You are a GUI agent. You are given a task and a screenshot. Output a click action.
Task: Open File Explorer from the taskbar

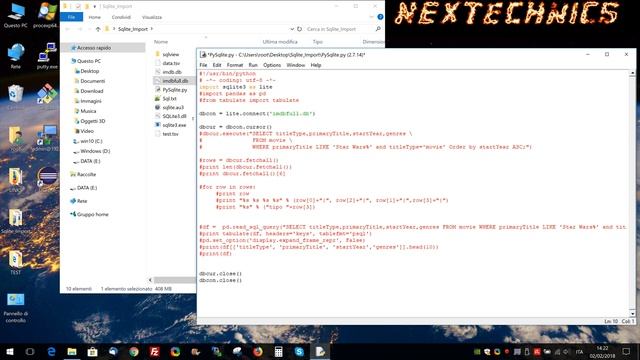pos(72,351)
